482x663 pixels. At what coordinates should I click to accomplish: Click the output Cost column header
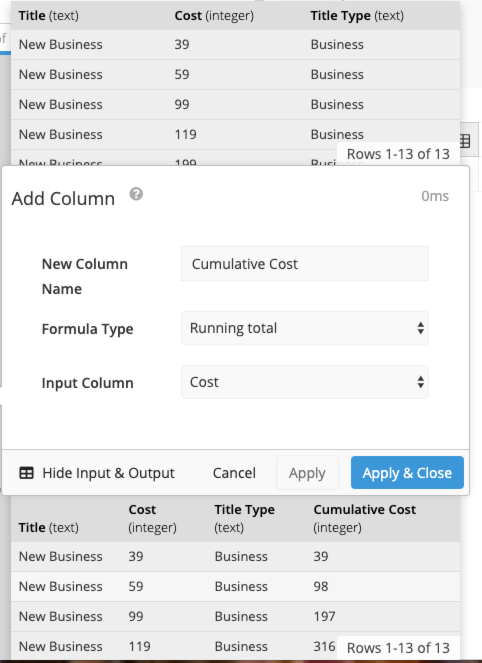click(x=152, y=518)
